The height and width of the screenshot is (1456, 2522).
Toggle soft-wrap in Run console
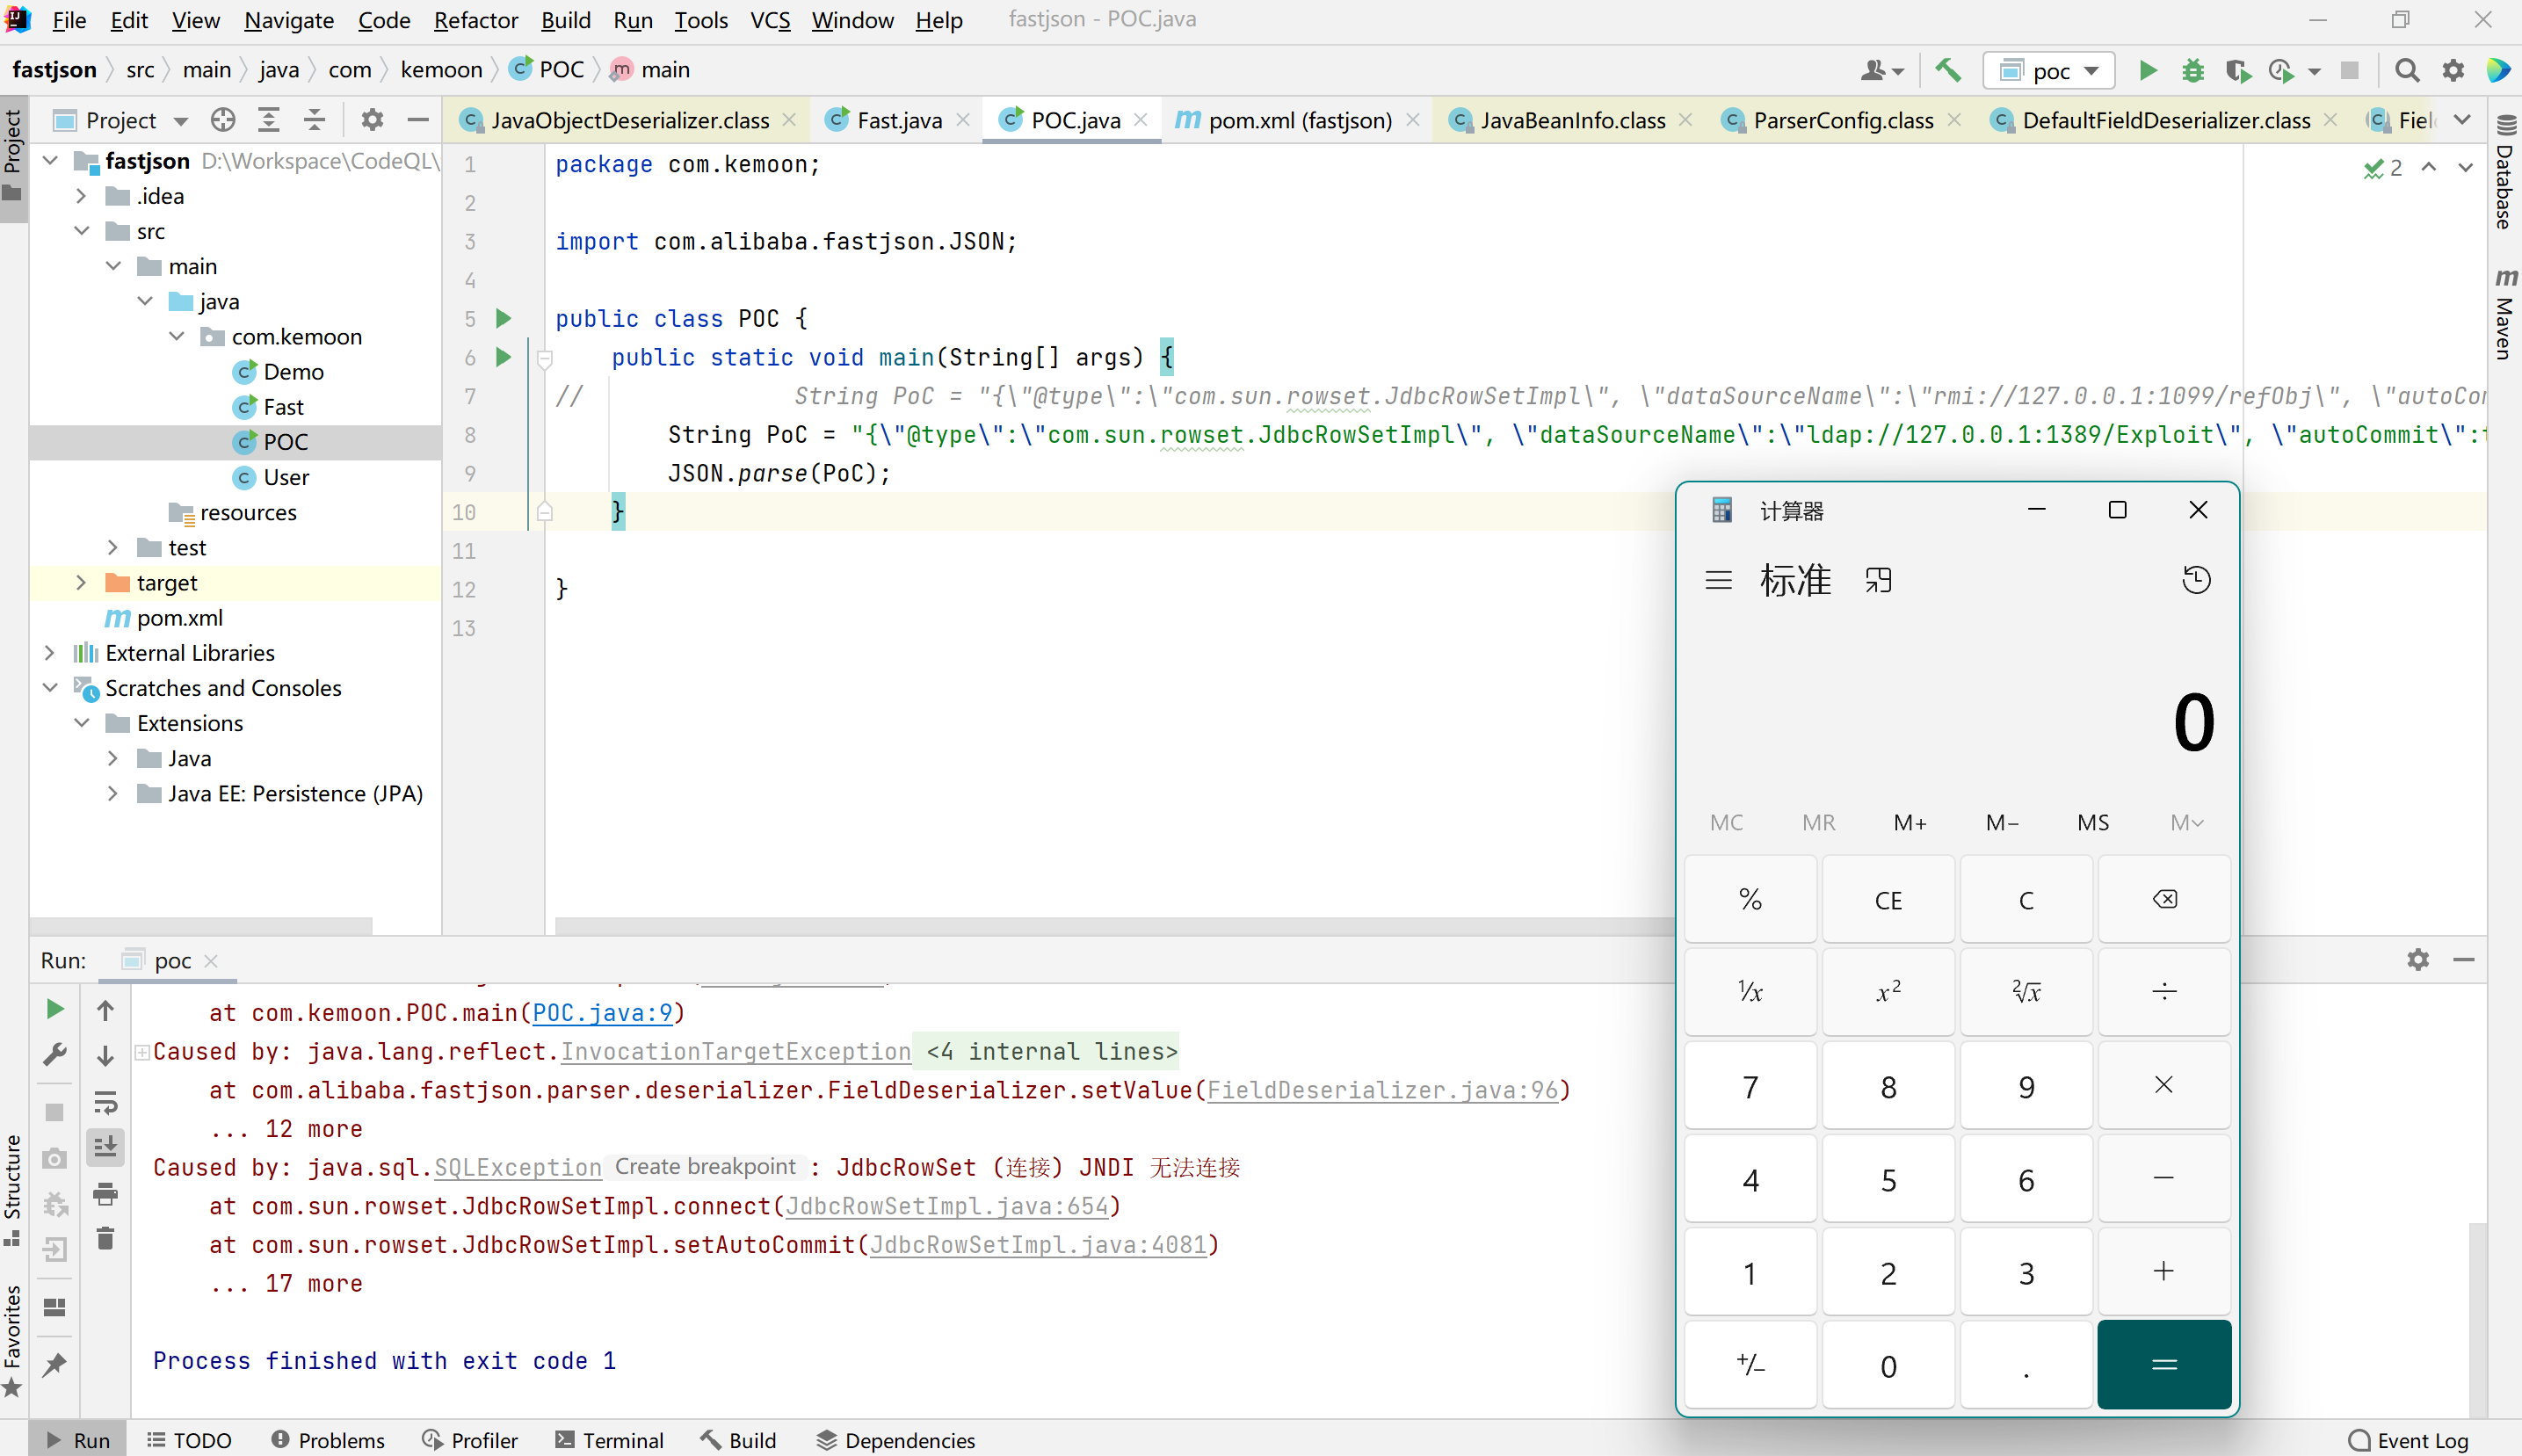[105, 1101]
